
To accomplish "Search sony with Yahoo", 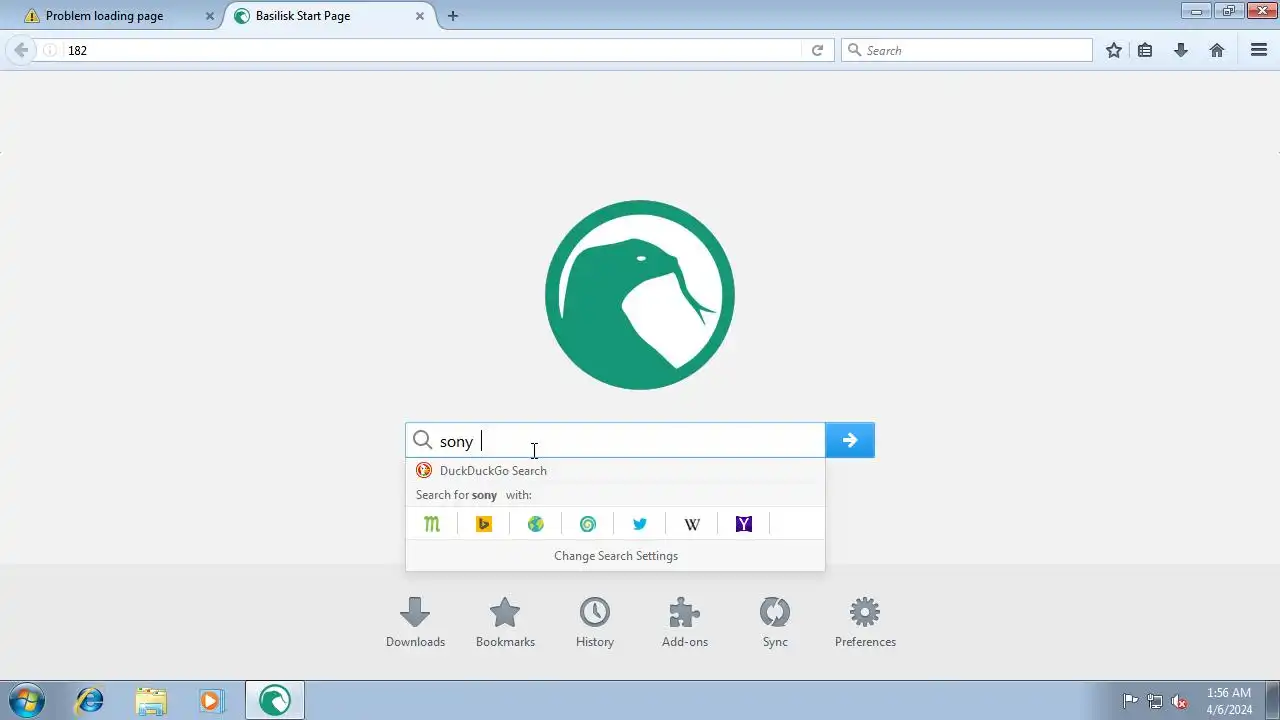I will pos(744,524).
